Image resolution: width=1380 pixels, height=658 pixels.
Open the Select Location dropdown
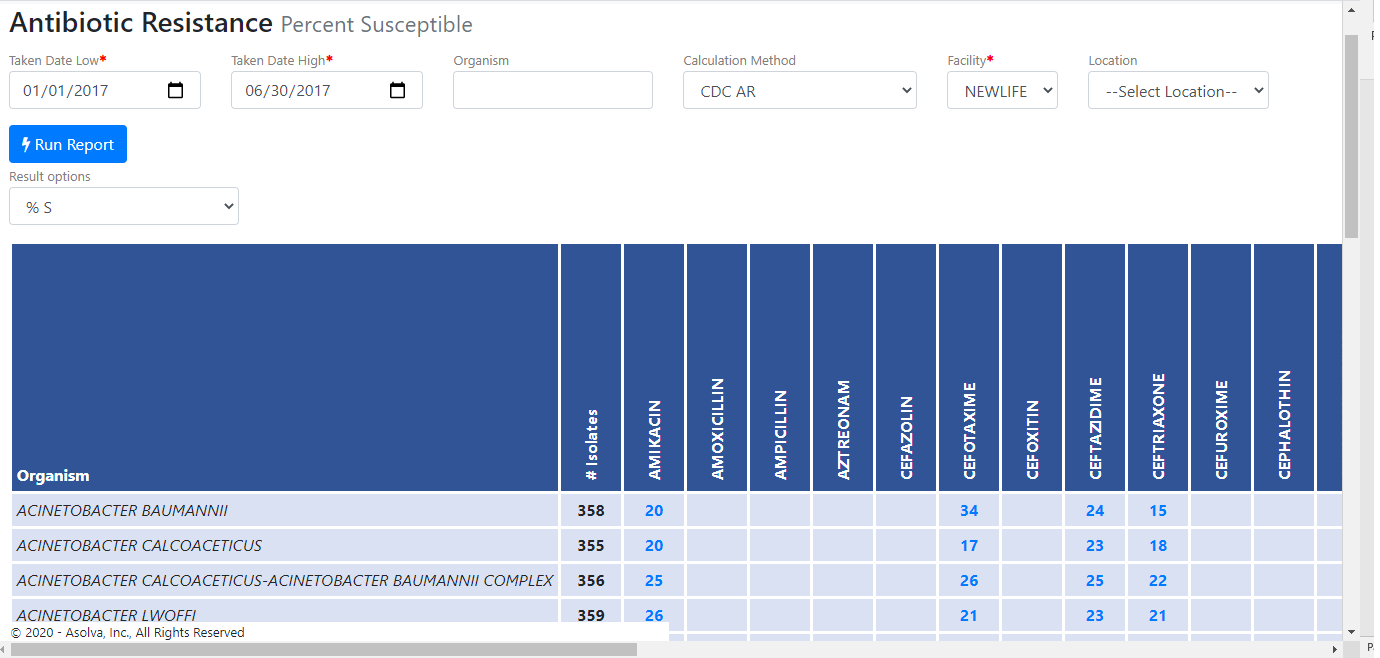(1178, 91)
